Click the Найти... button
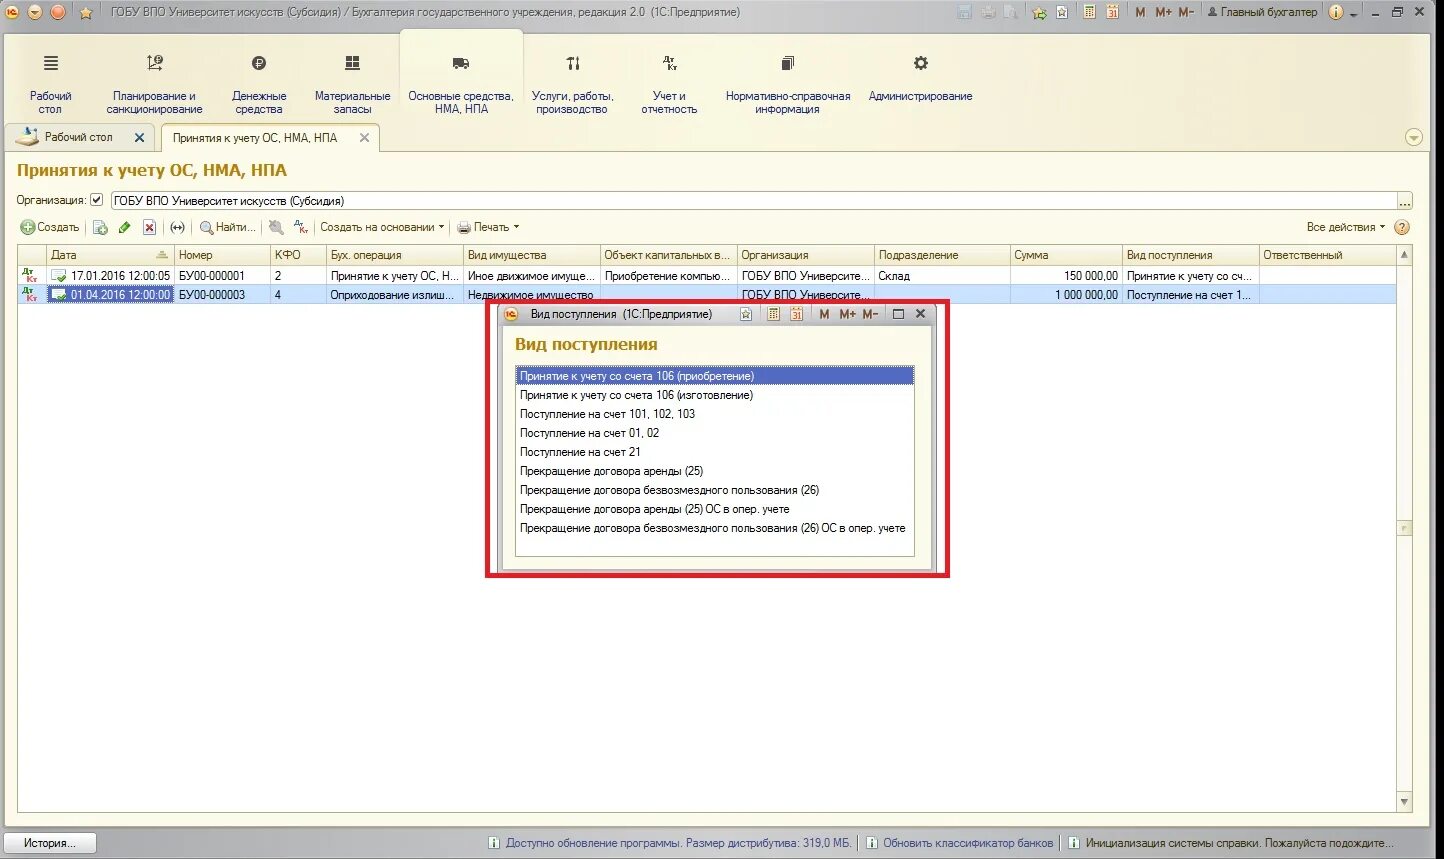The width and height of the screenshot is (1444, 859). click(227, 228)
